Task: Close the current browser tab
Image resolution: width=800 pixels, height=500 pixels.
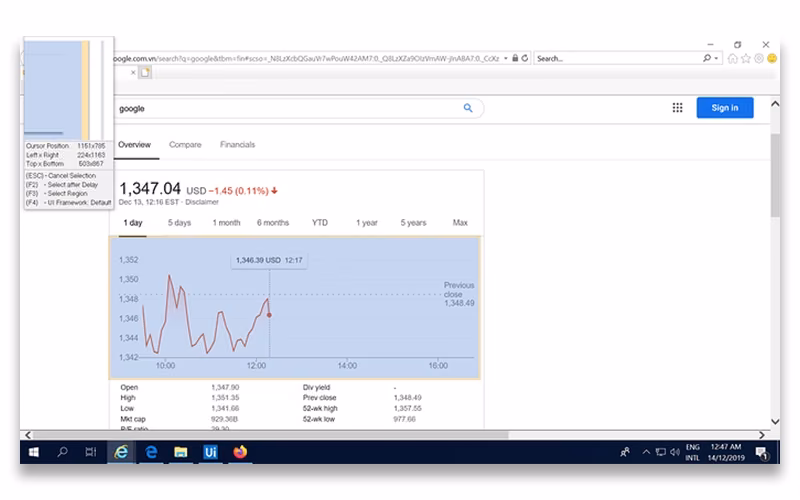Action: coord(133,72)
